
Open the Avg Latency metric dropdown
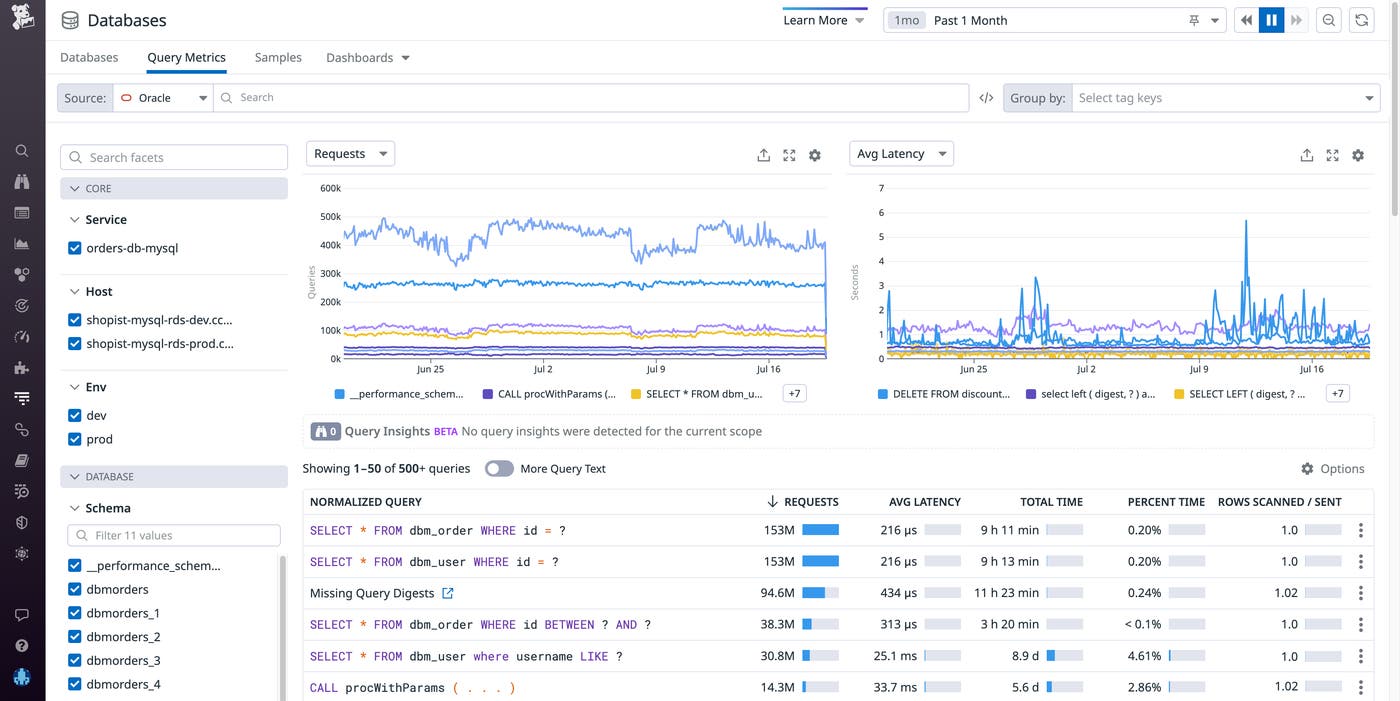point(899,153)
